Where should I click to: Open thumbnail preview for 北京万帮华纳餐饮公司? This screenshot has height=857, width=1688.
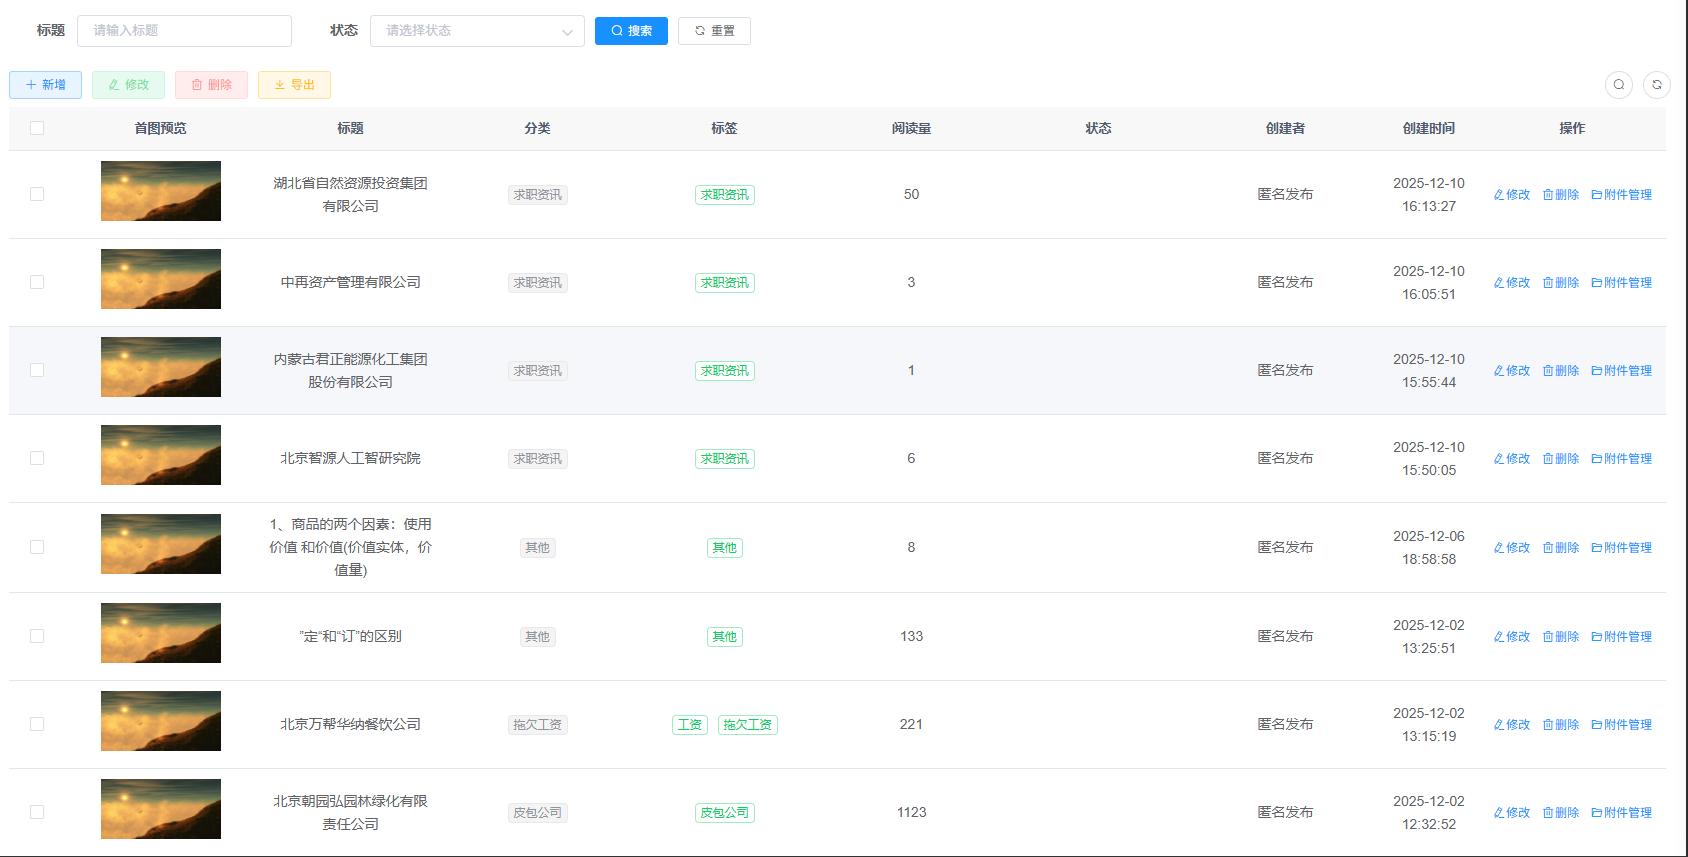[x=161, y=721]
